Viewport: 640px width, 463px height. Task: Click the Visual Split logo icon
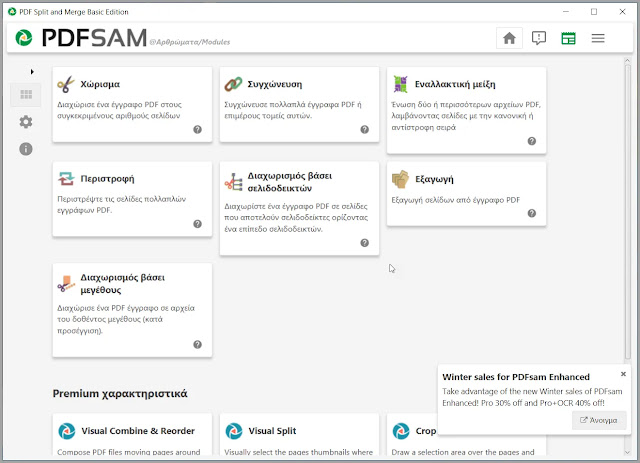(x=234, y=431)
